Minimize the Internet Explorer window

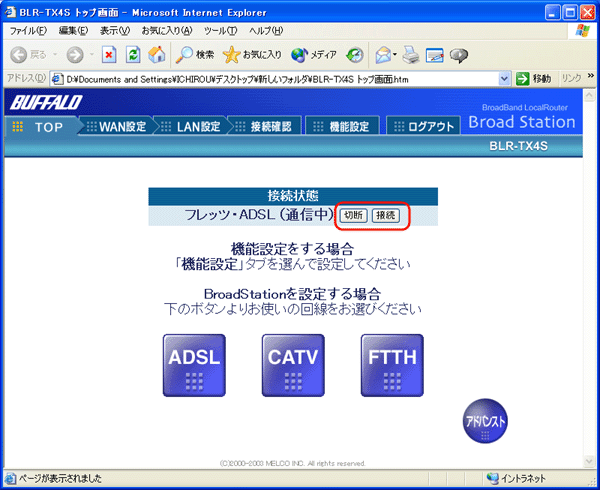coord(552,13)
